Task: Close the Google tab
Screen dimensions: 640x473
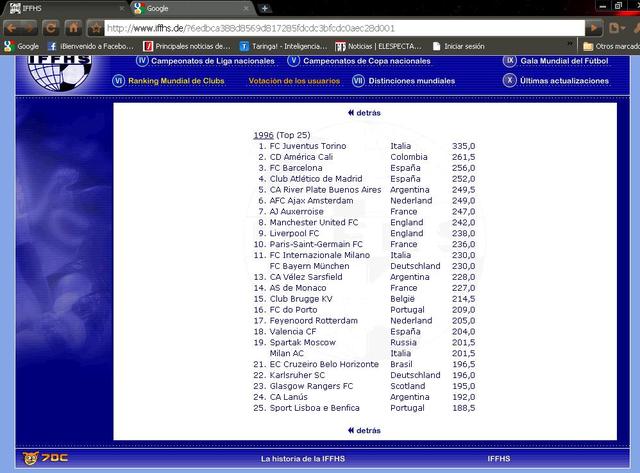Action: [x=246, y=8]
